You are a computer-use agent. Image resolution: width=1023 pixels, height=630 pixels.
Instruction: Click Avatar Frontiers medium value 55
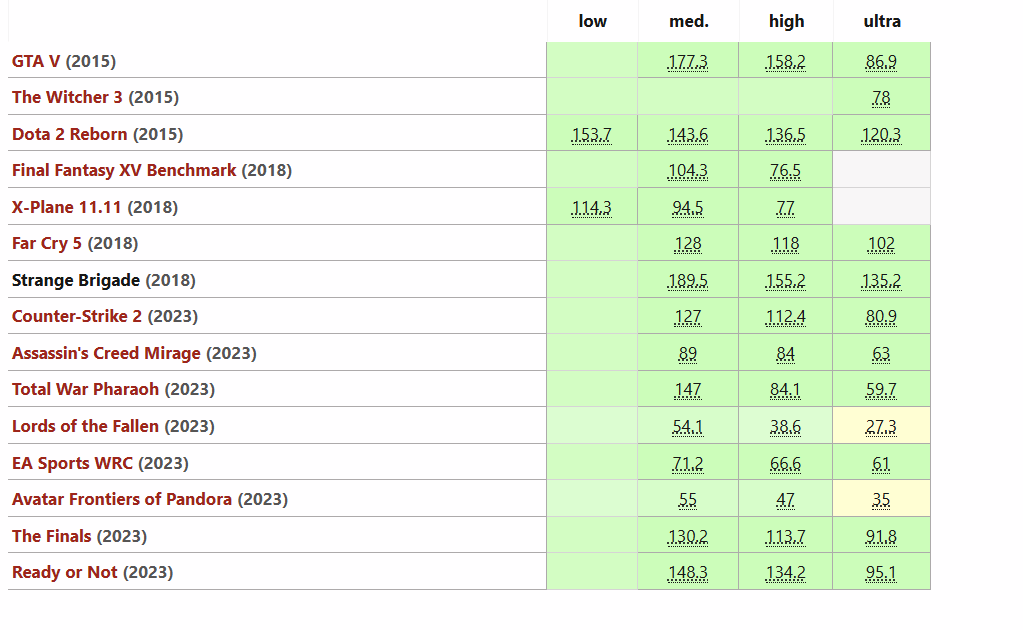688,500
